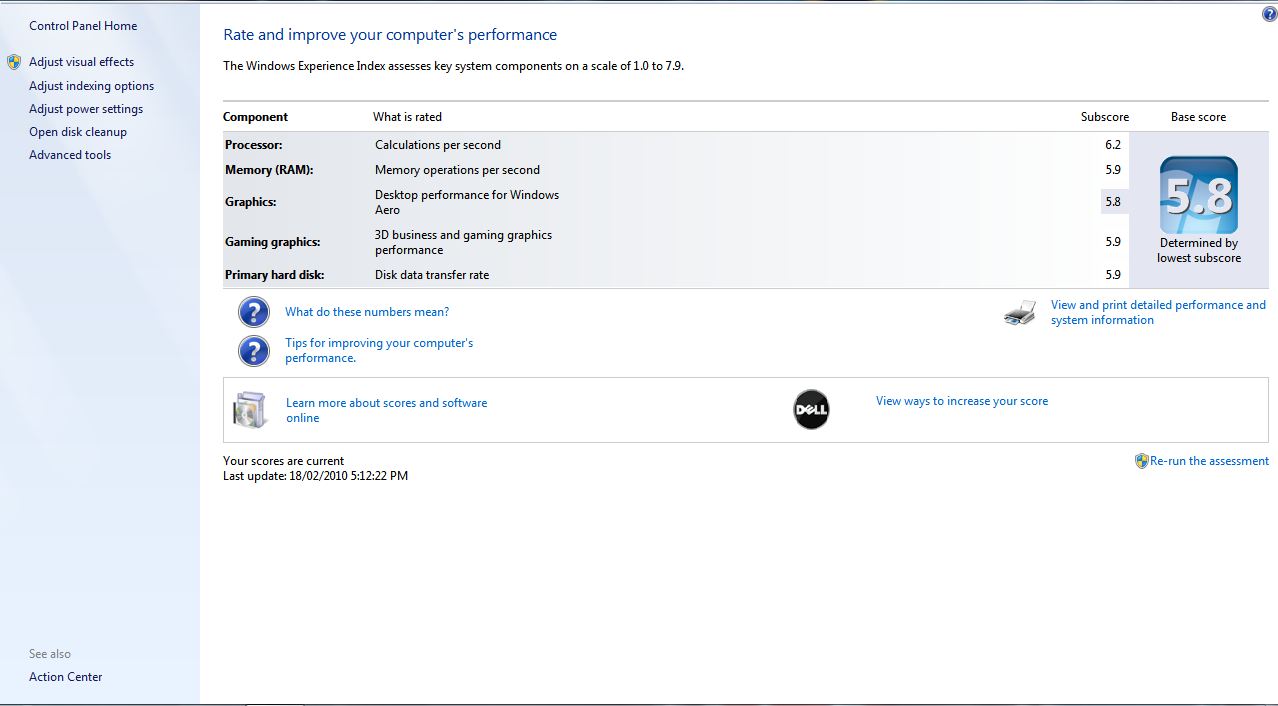Open Action Center link
The width and height of the screenshot is (1278, 706).
coord(65,677)
